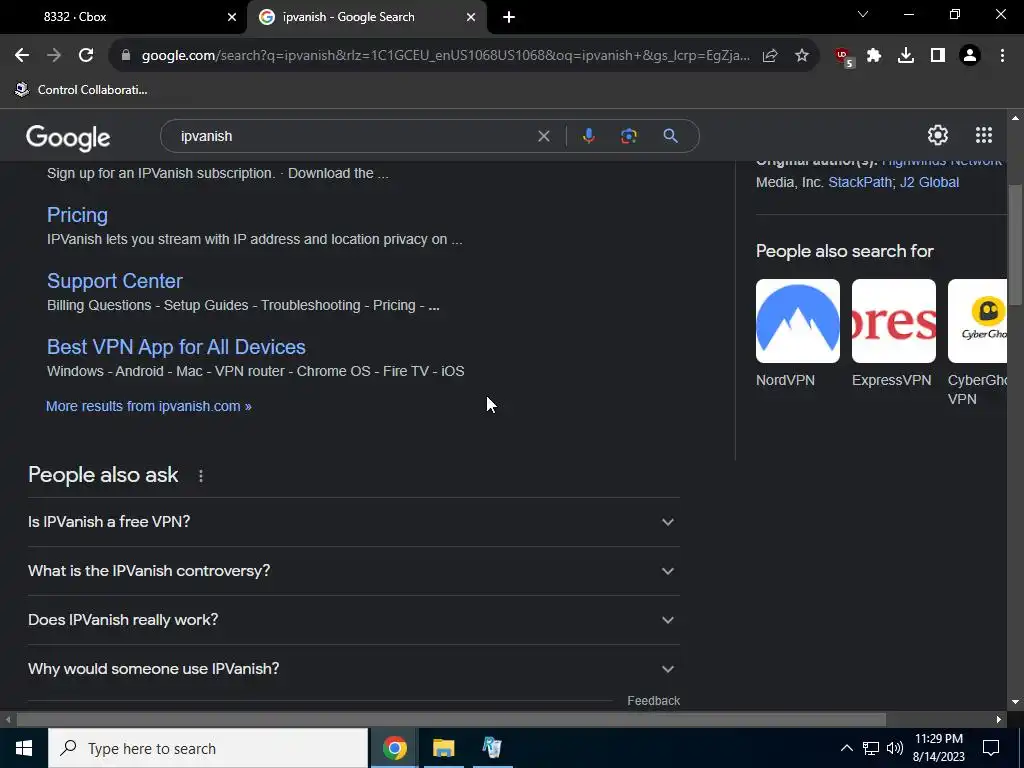Click More results from ipvanish.com

coord(148,406)
